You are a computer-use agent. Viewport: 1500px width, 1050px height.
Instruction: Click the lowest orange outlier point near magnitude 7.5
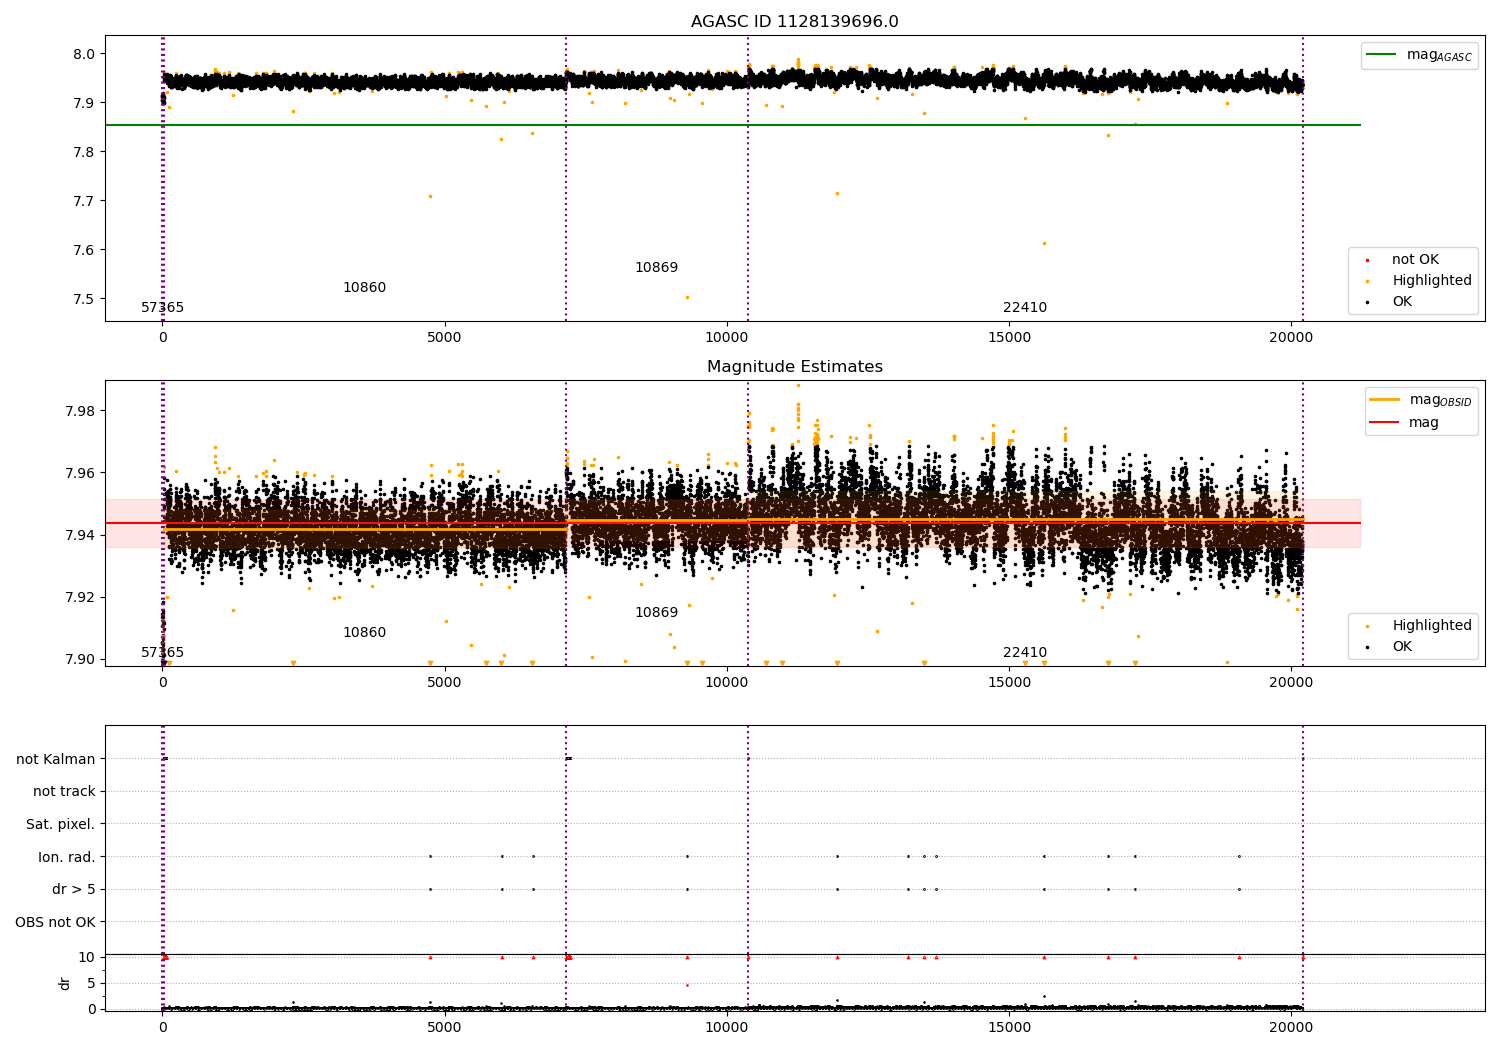pos(687,297)
